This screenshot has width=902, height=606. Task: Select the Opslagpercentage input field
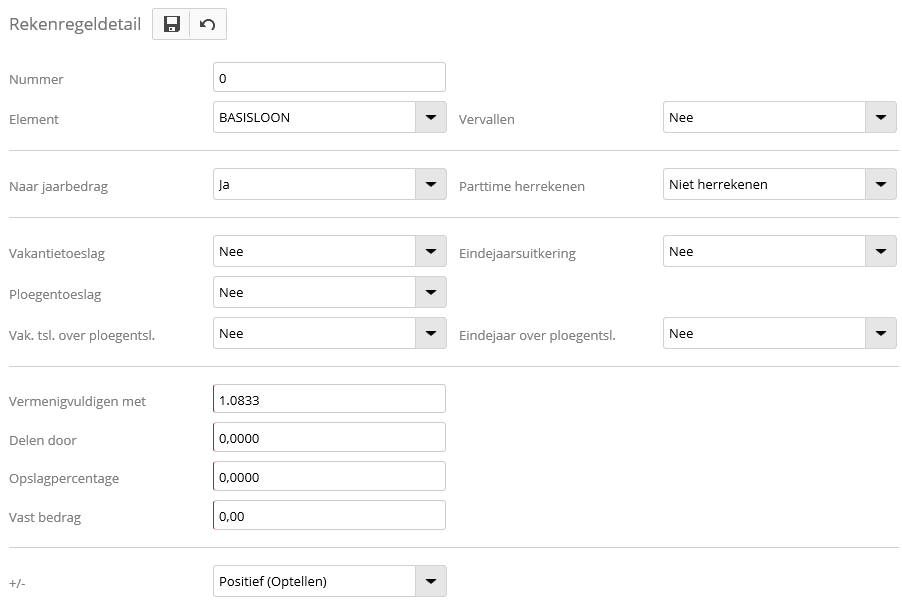329,477
